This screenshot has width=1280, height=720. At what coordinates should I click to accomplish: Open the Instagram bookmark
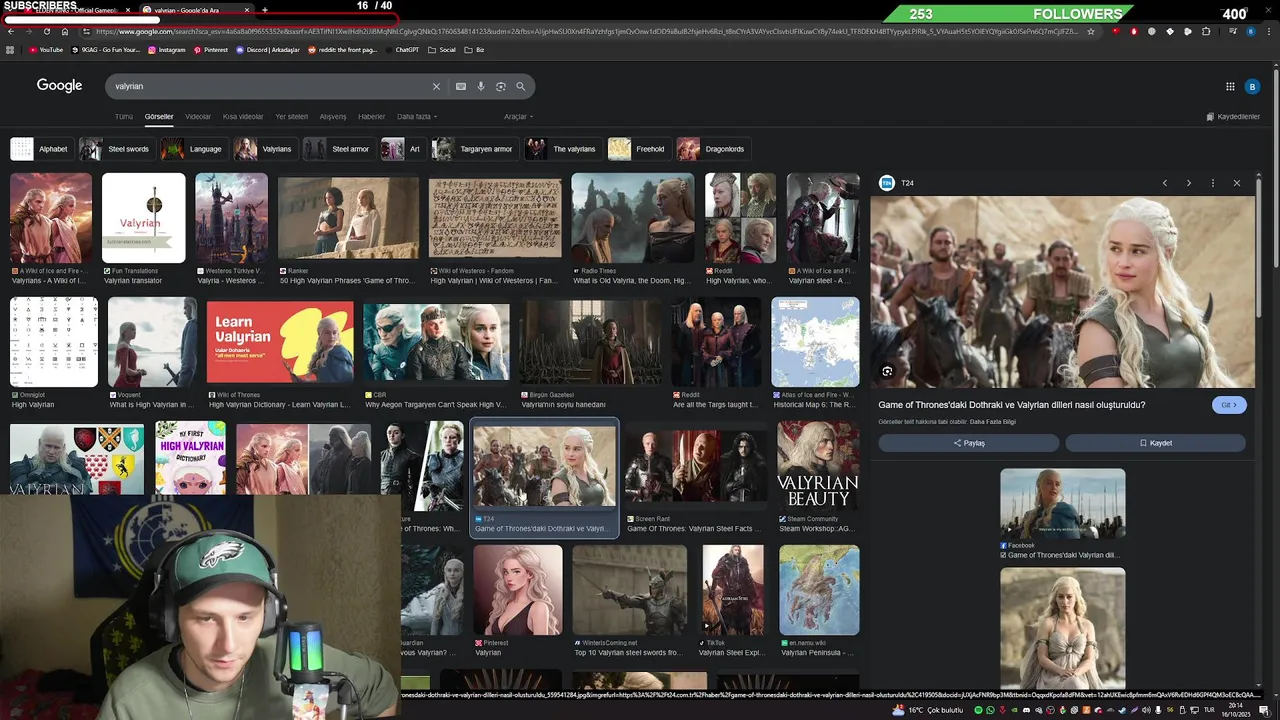tap(167, 49)
